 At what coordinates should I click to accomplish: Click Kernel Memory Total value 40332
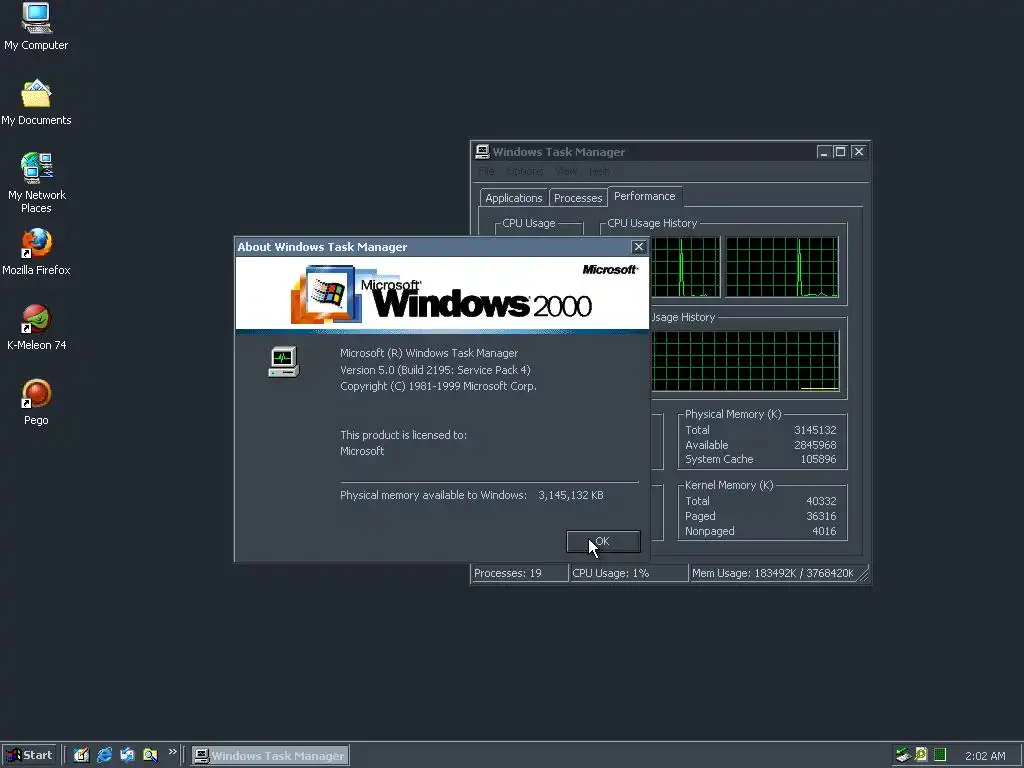pos(821,501)
